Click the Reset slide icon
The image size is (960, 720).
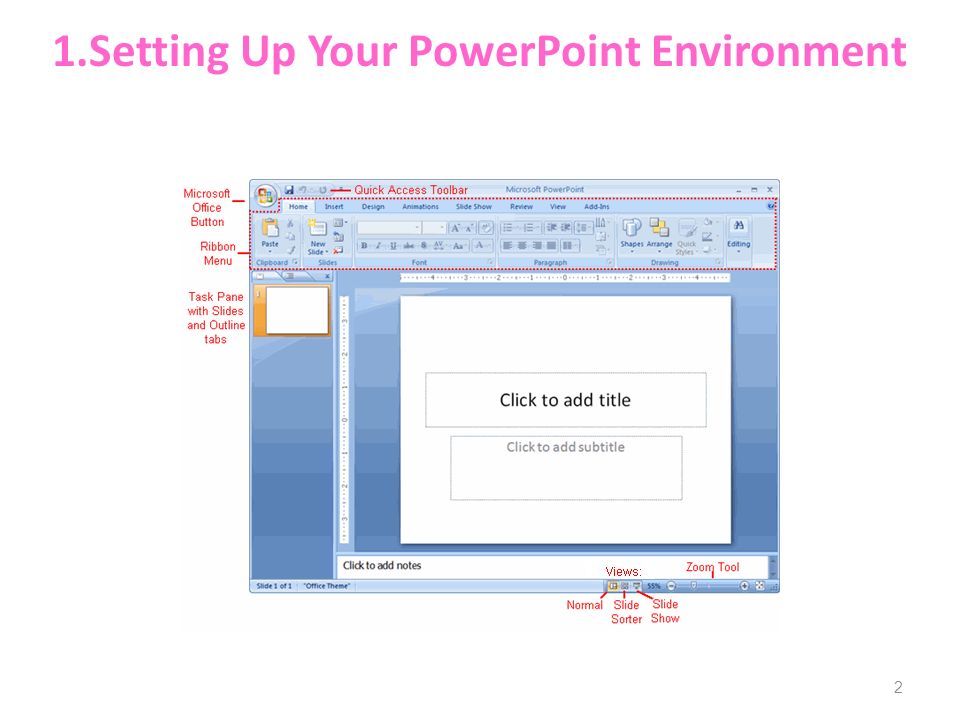click(339, 237)
